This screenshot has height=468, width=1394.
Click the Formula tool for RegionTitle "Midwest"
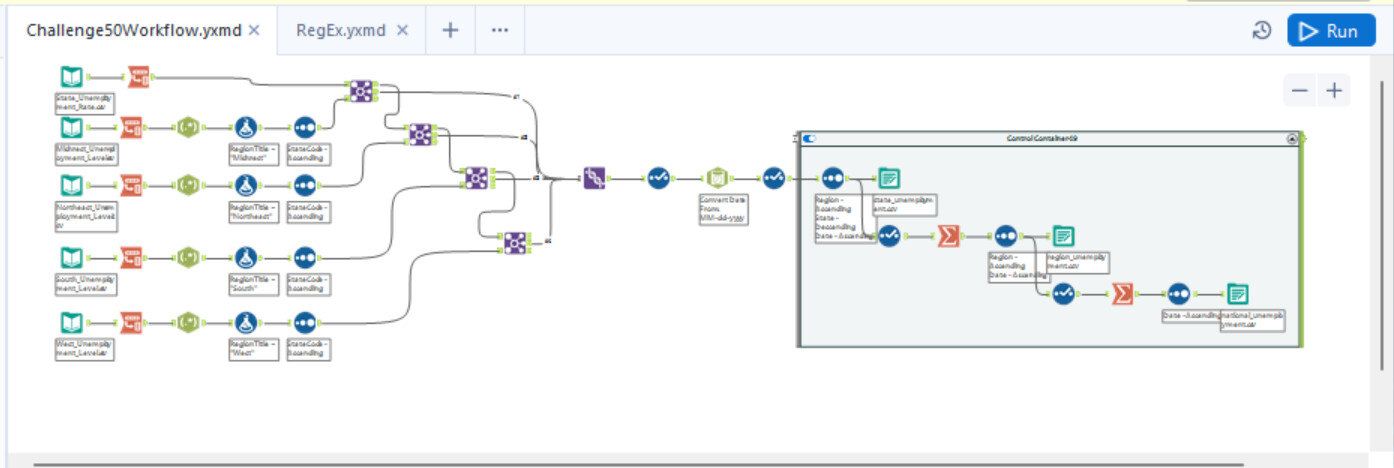pos(246,128)
